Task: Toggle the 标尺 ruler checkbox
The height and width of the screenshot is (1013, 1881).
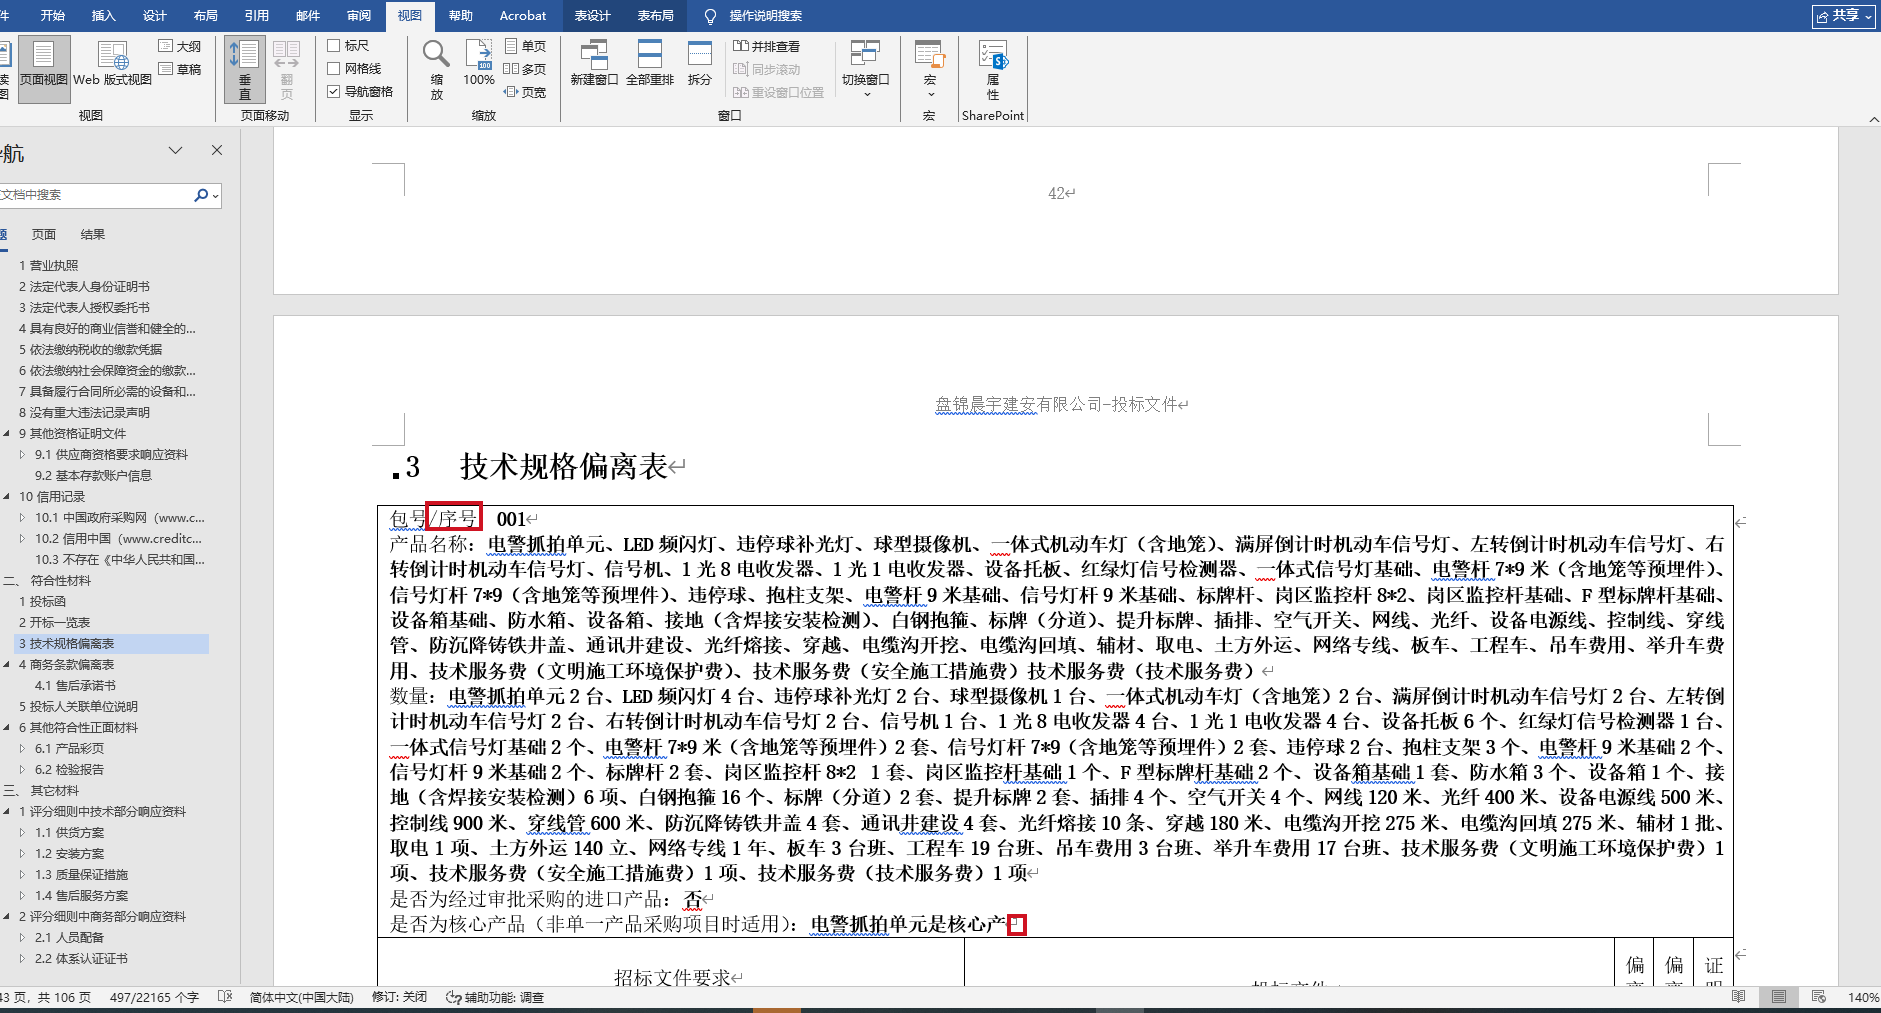Action: [334, 45]
